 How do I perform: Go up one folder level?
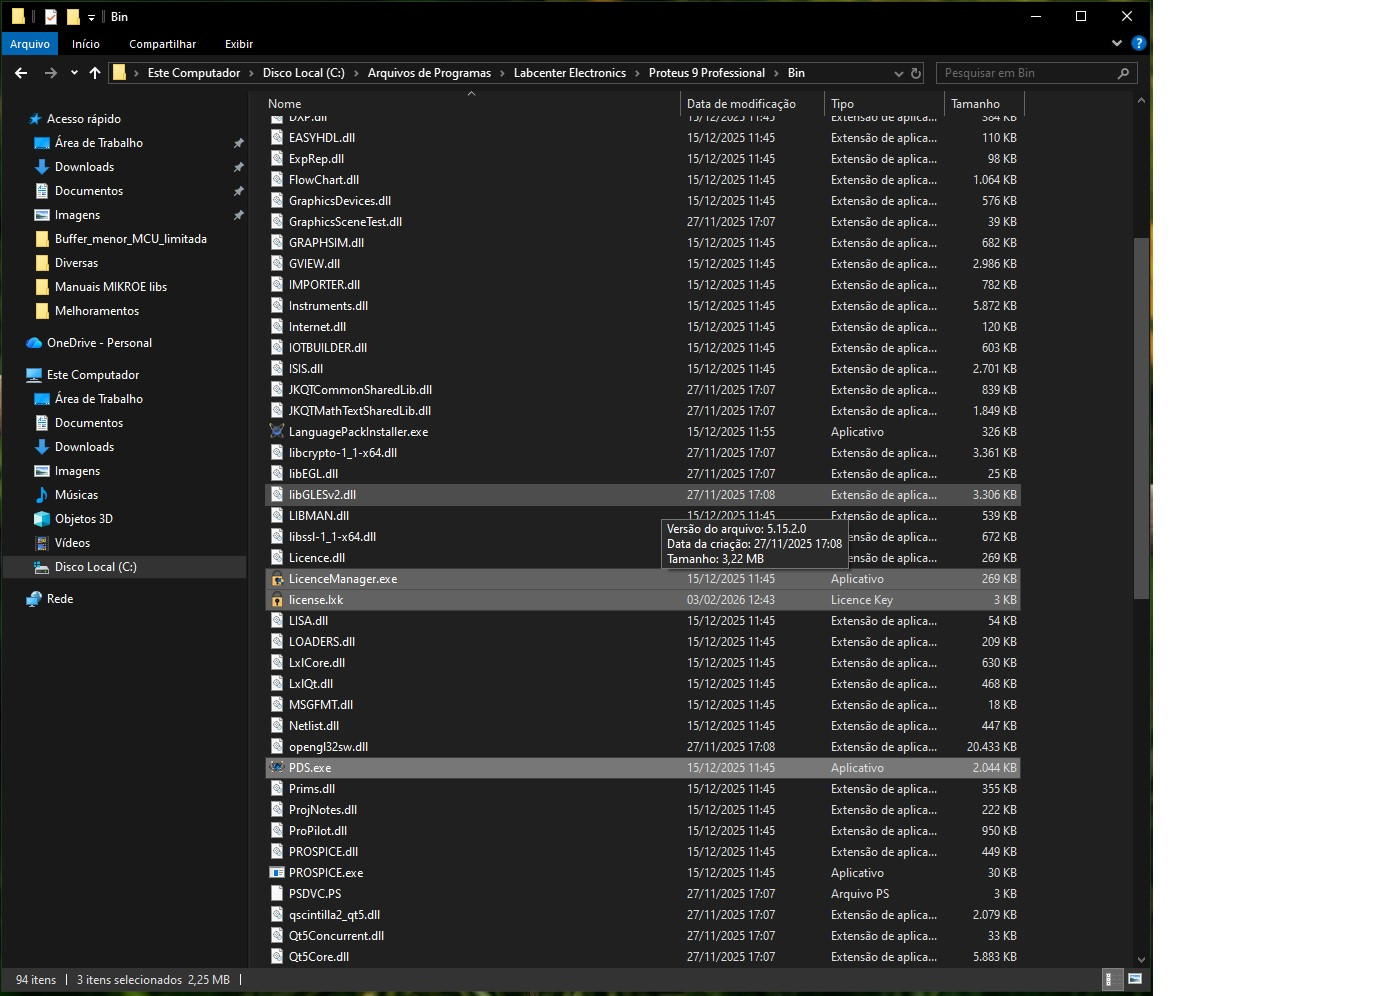[95, 73]
